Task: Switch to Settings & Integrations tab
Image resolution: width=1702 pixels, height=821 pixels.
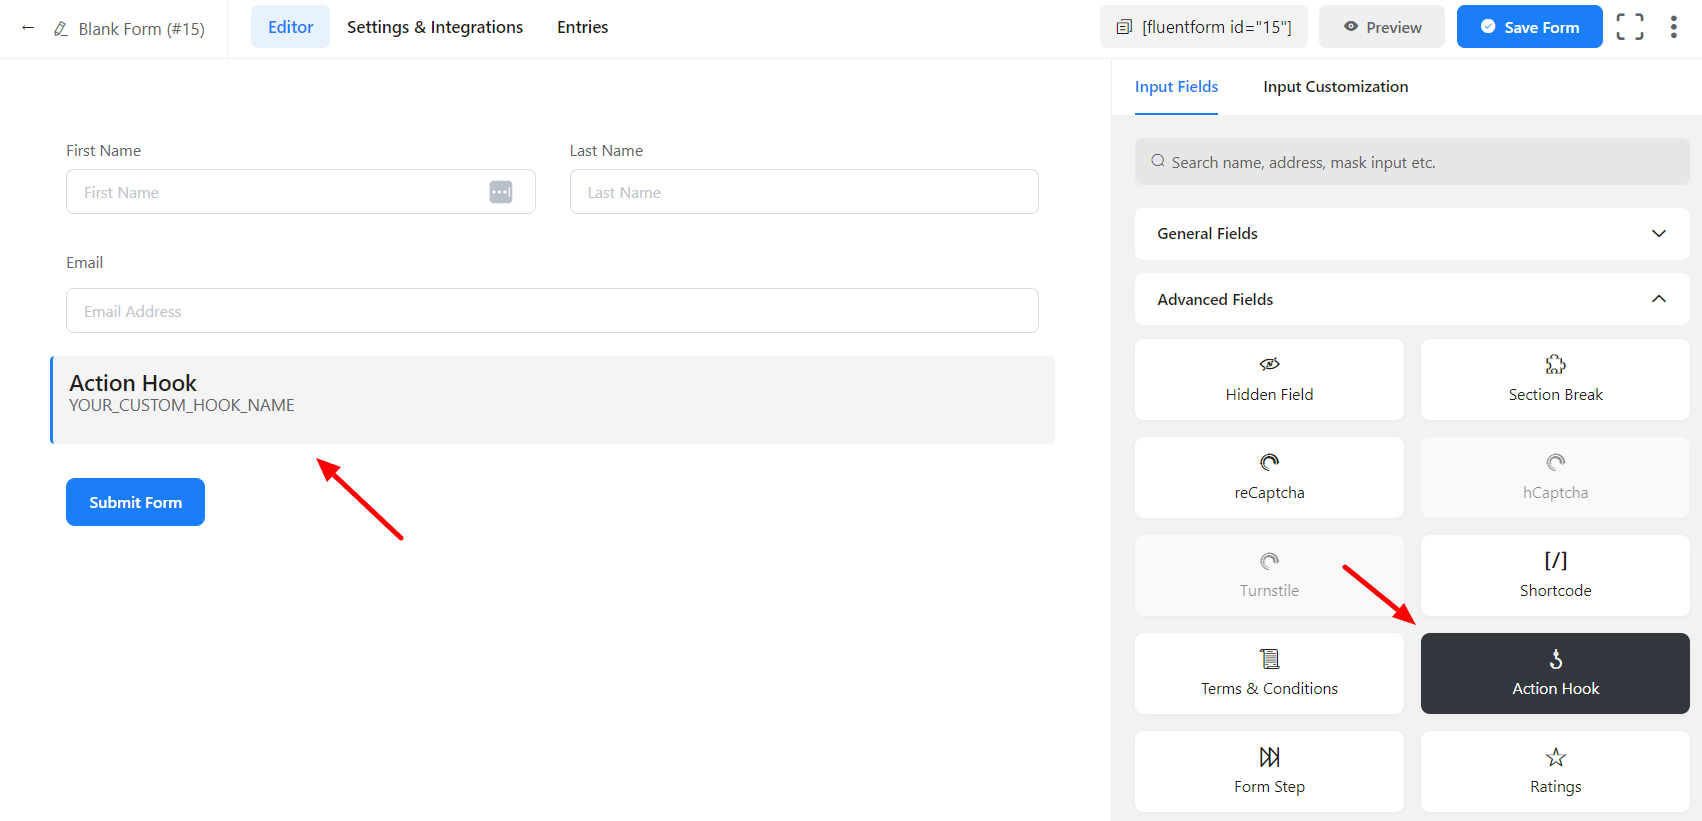Action: tap(435, 27)
